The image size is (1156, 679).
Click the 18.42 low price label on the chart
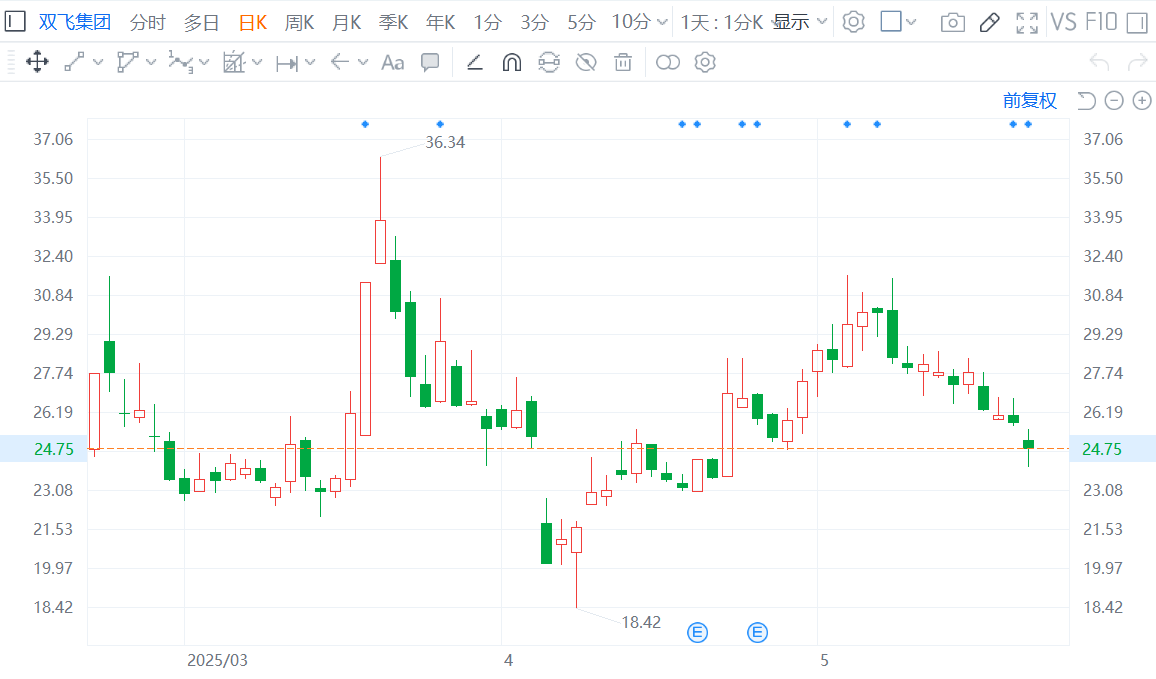point(641,622)
